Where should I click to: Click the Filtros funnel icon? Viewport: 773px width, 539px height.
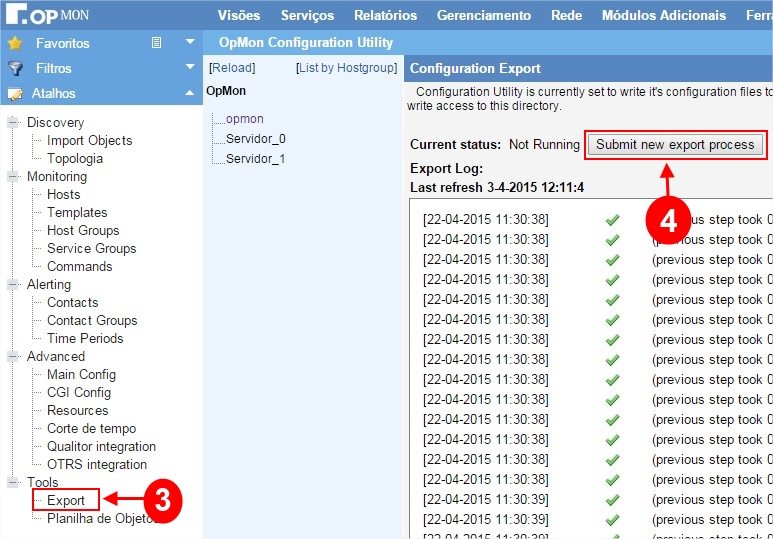15,68
